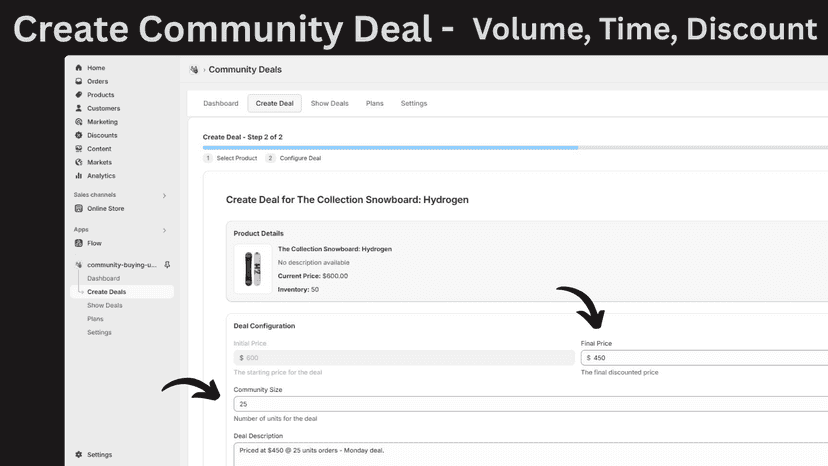828x466 pixels.
Task: Click the Markets globe icon
Action: click(79, 162)
